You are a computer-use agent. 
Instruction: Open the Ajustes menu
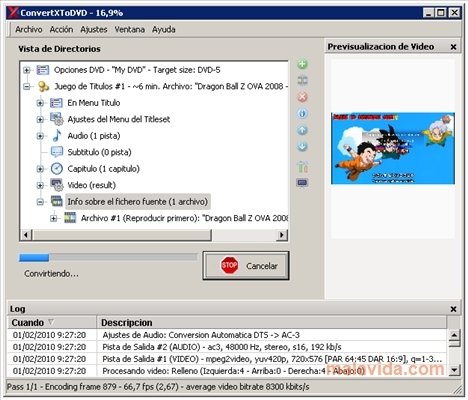pos(94,29)
